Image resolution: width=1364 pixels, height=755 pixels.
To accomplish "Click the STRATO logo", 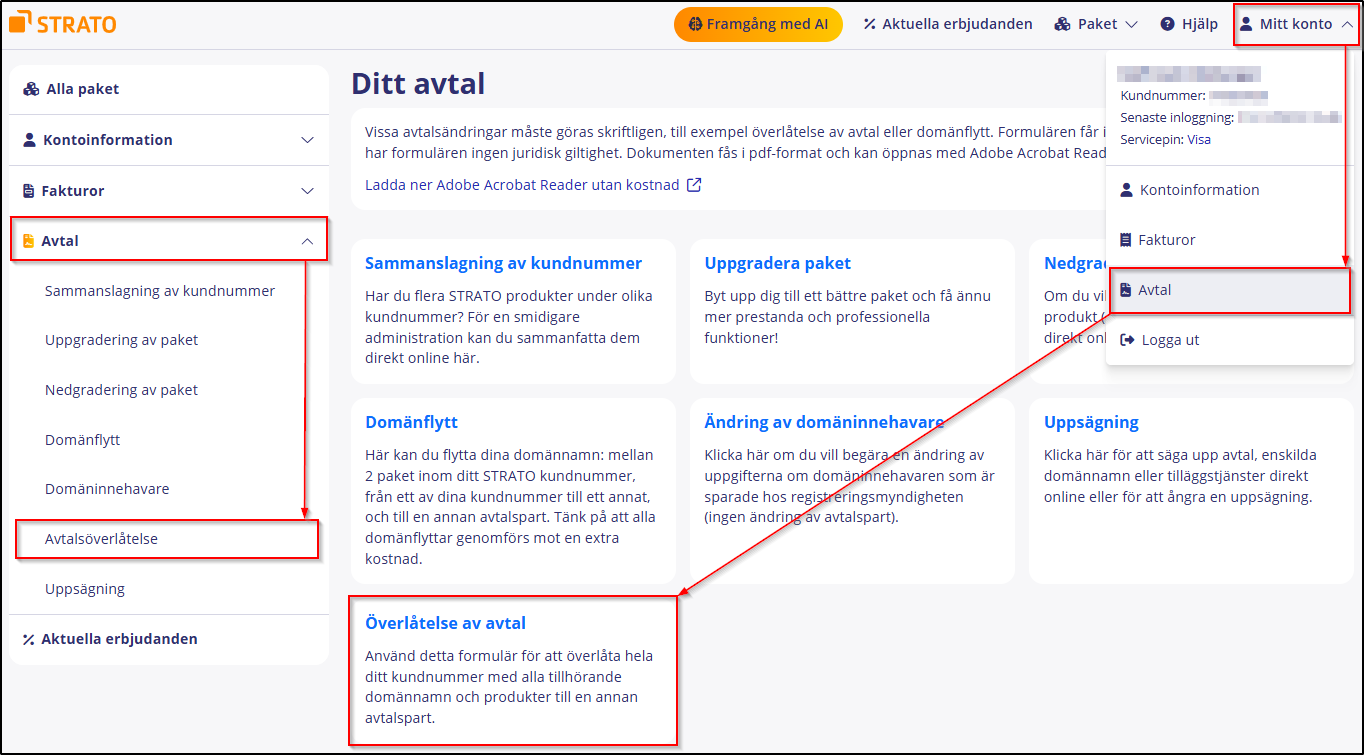I will click(x=62, y=22).
